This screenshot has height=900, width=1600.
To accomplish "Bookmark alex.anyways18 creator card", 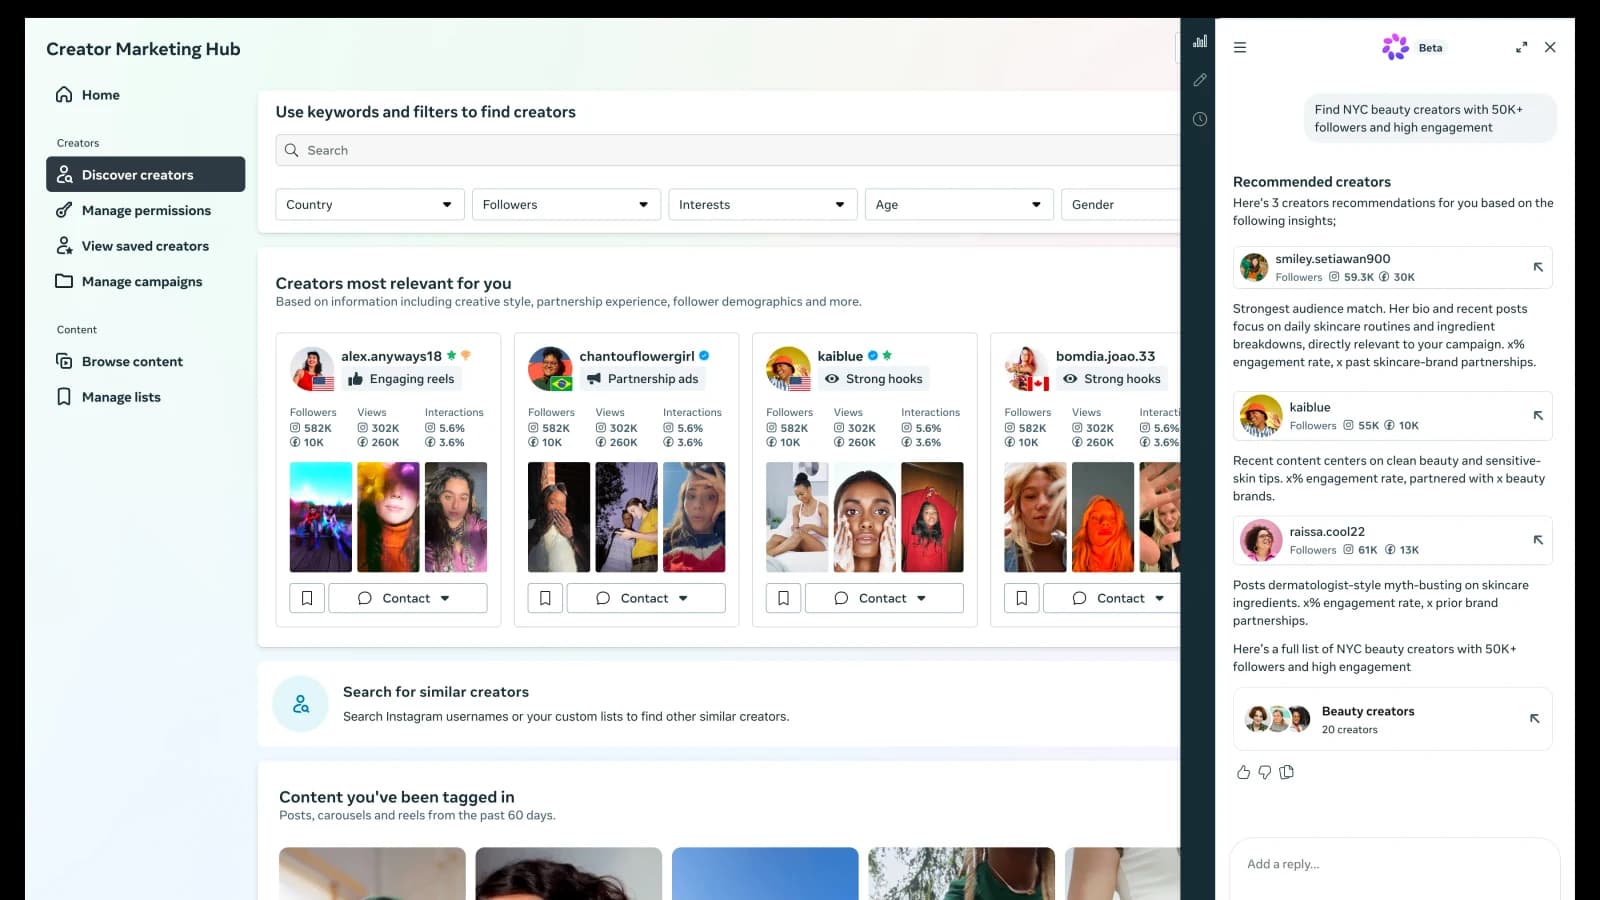I will click(307, 598).
